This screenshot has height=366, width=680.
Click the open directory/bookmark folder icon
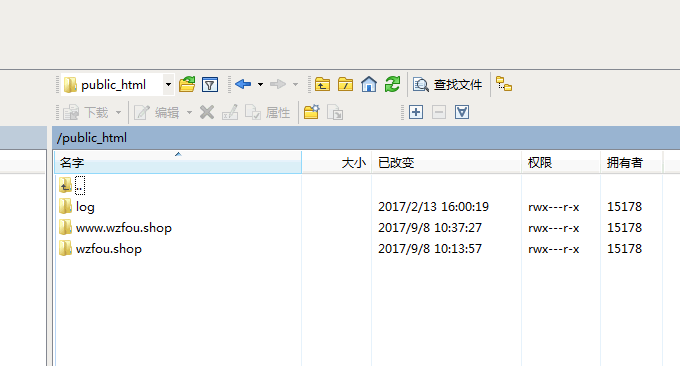point(187,84)
